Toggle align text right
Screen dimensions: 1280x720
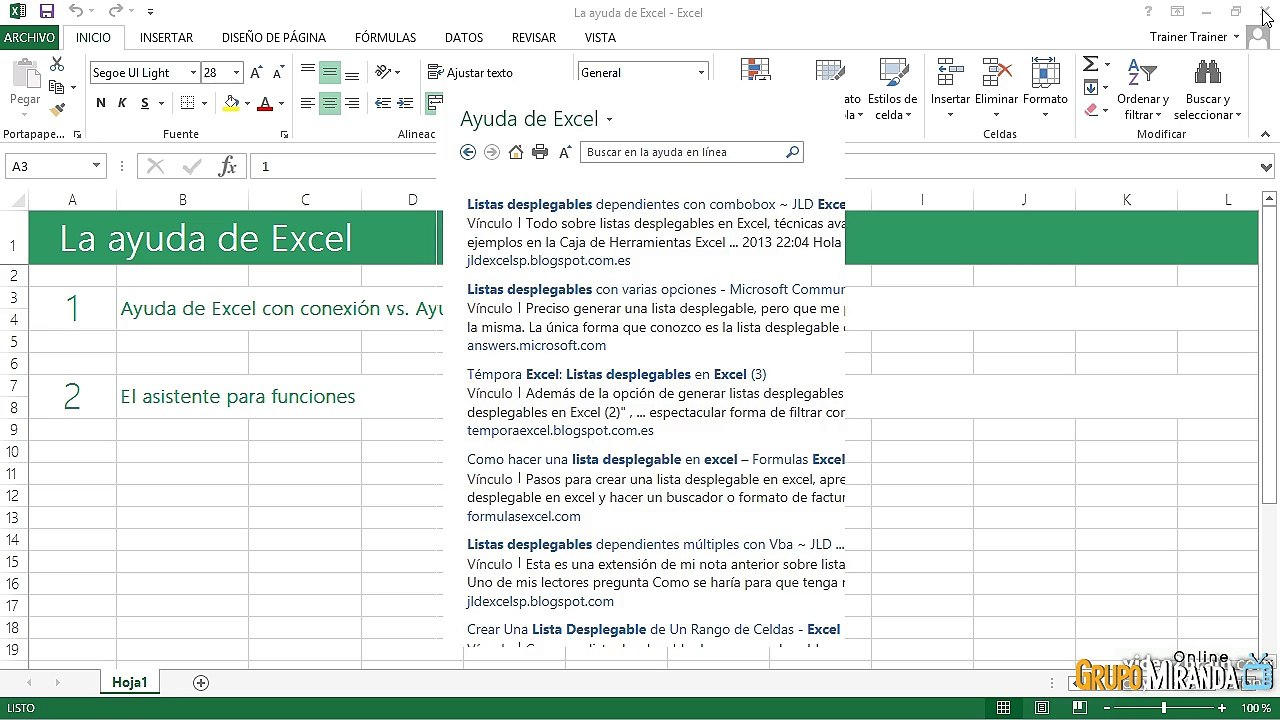click(352, 103)
